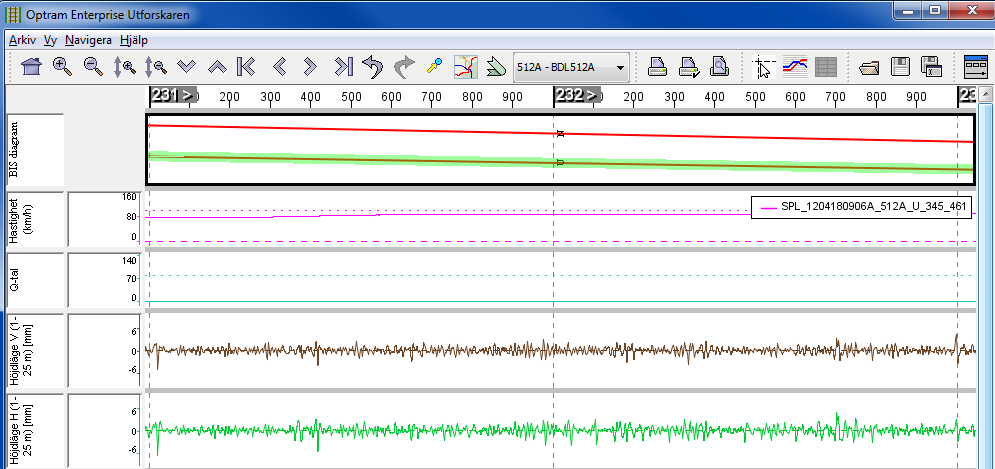Screen dimensions: 995x469
Task: Click the brown Höjdläge V waveform
Action: click(561, 350)
